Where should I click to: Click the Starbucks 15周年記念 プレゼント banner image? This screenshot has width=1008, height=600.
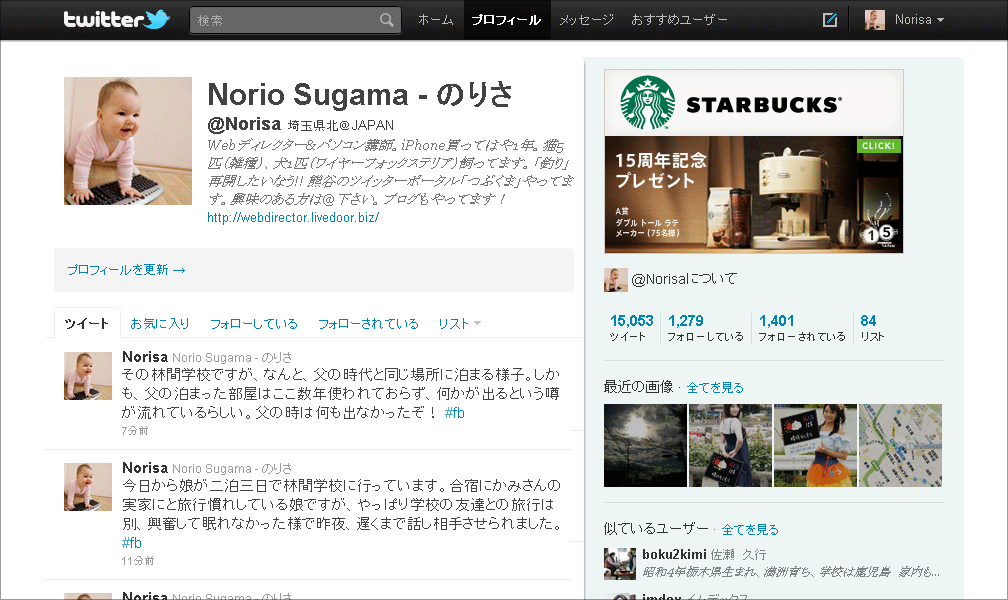[x=753, y=194]
